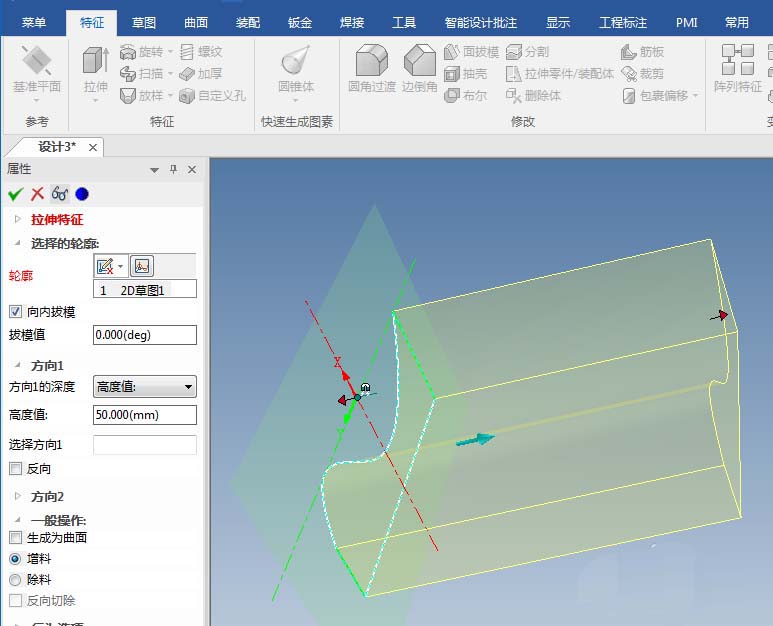Screen dimensions: 773x626
Task: Click the 选择方向1 field
Action: point(145,445)
